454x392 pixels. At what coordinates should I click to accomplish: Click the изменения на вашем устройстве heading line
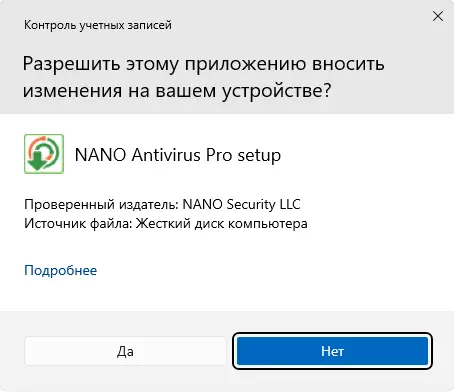177,91
